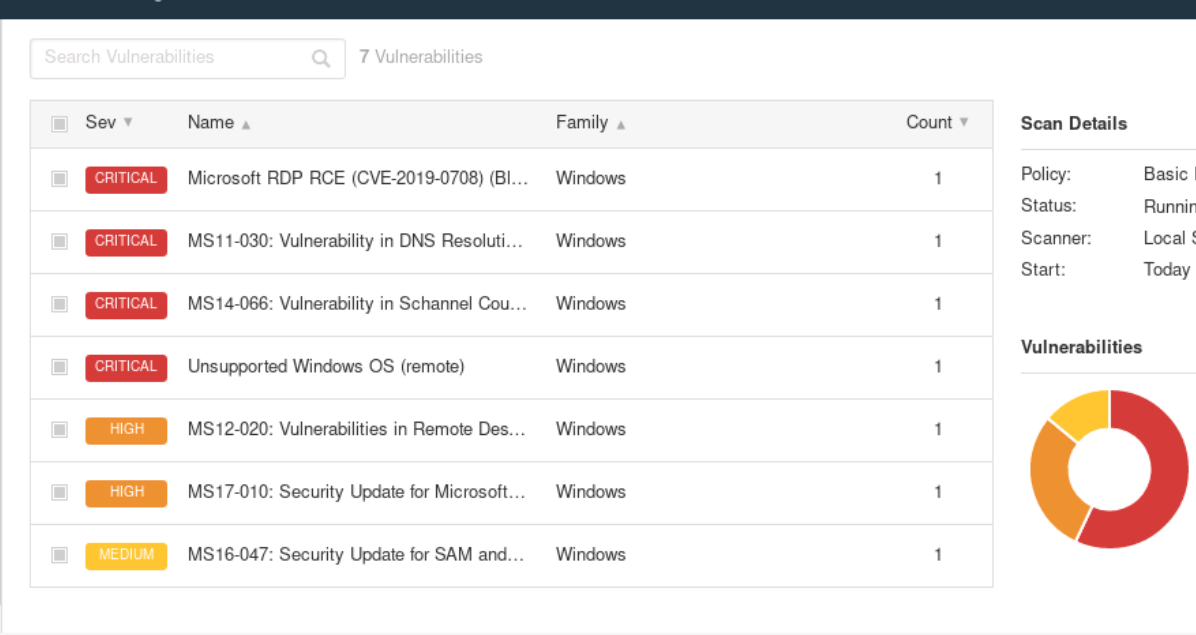Image resolution: width=1196 pixels, height=635 pixels.
Task: Click the CRITICAL badge for MS11-030
Action: click(126, 241)
